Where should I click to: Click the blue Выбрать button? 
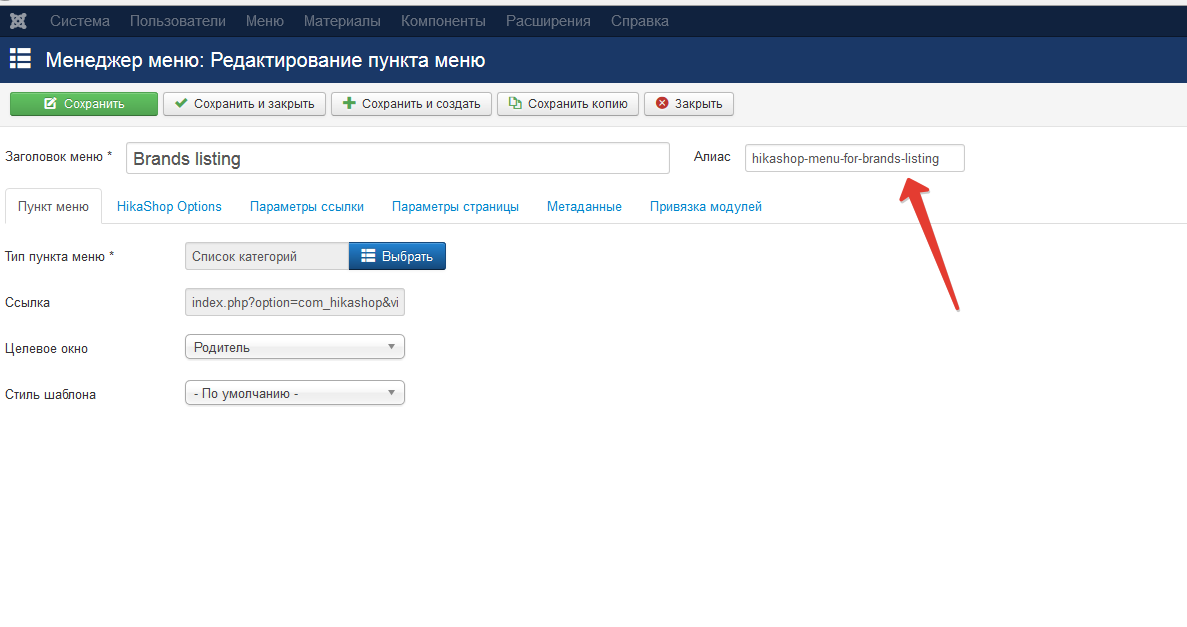(x=397, y=256)
